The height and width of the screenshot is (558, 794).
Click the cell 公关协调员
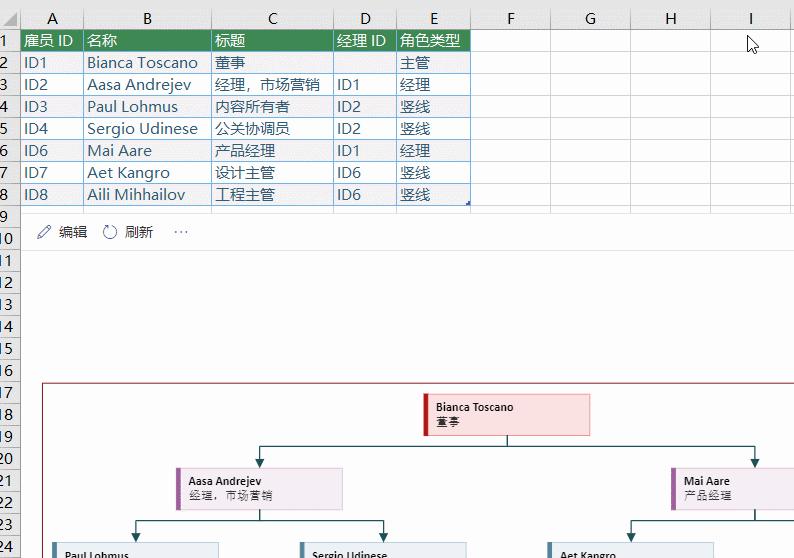point(272,129)
